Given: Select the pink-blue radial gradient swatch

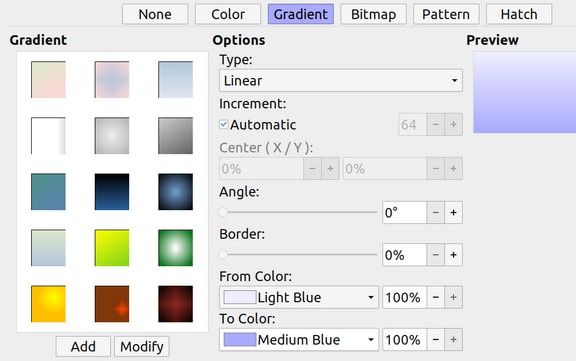Looking at the screenshot, I should pyautogui.click(x=112, y=80).
